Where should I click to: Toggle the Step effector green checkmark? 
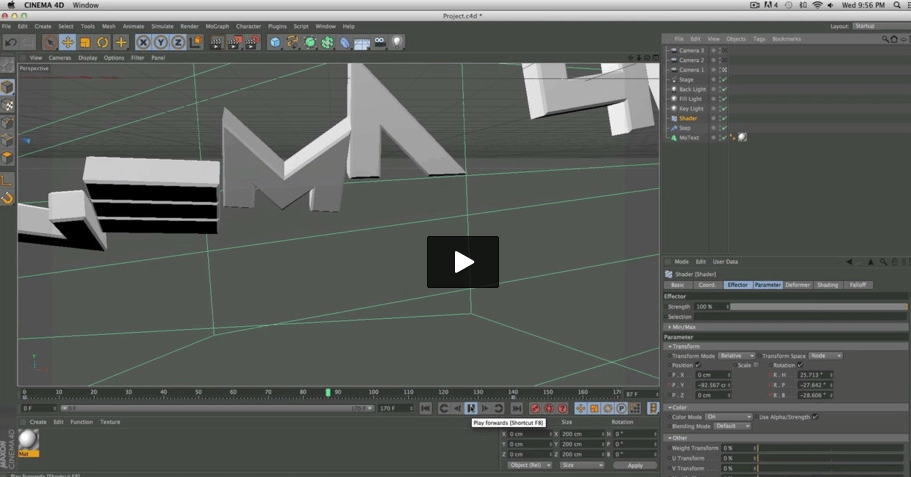[725, 128]
